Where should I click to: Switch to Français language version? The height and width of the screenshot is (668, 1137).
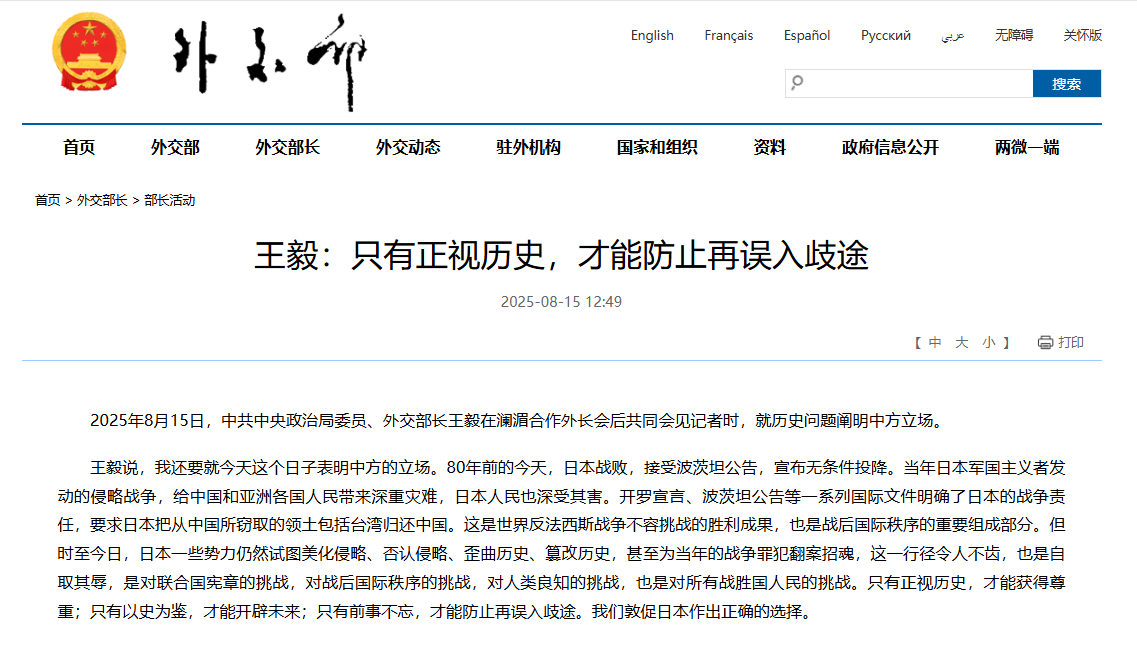(x=728, y=36)
